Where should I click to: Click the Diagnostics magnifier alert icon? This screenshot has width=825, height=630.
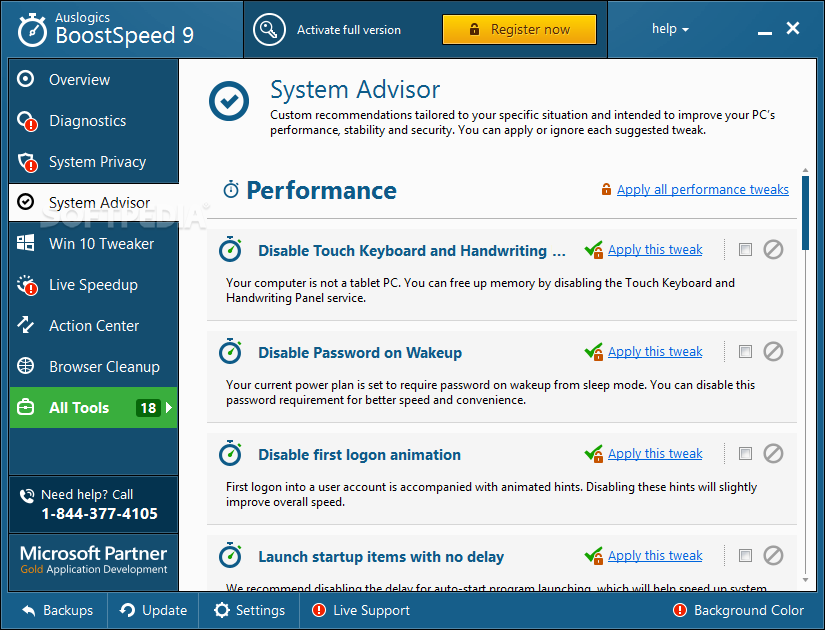coord(27,121)
